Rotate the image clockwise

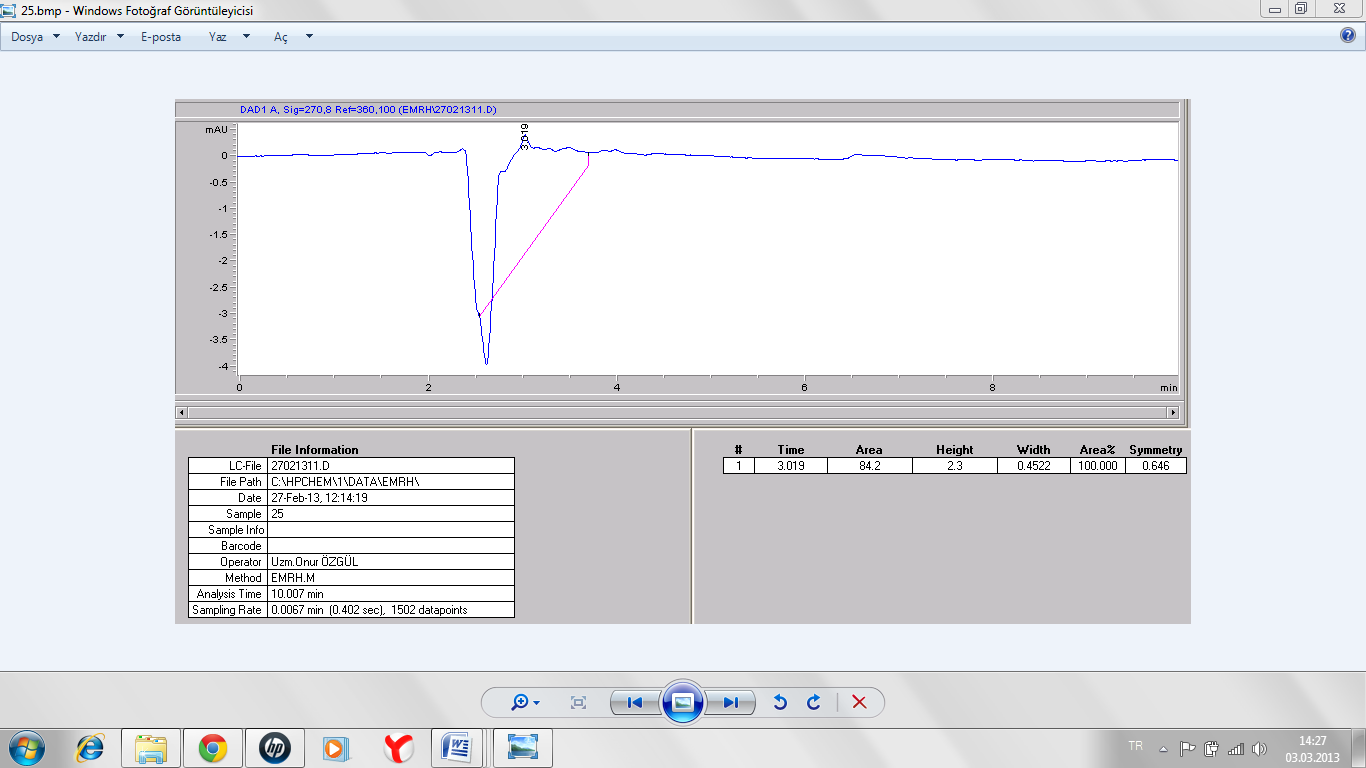click(814, 703)
